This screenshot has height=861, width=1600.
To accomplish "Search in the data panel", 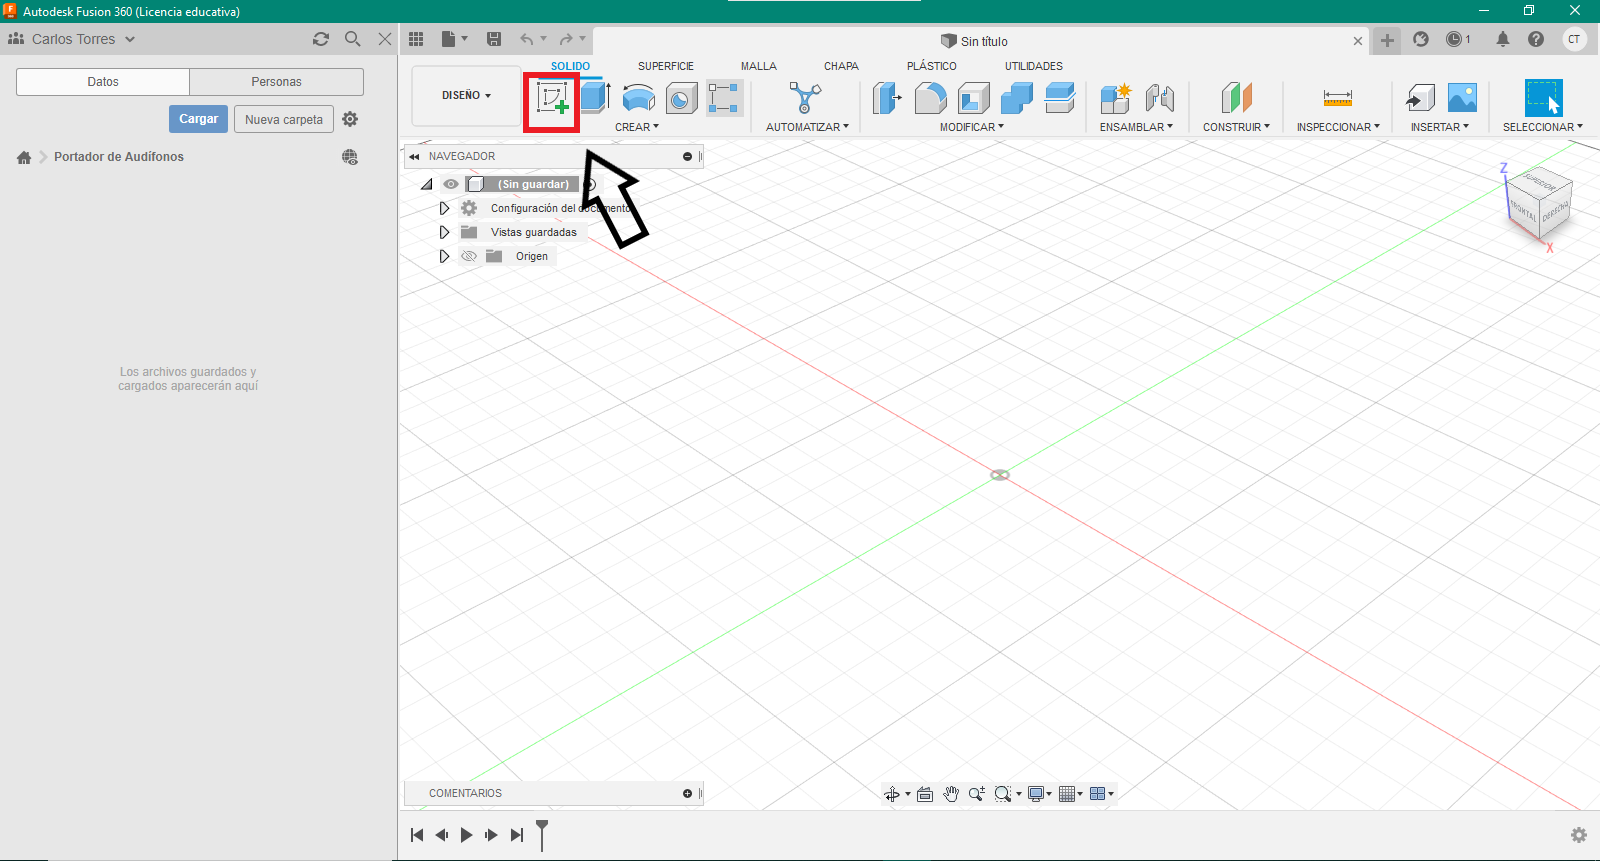I will 352,39.
